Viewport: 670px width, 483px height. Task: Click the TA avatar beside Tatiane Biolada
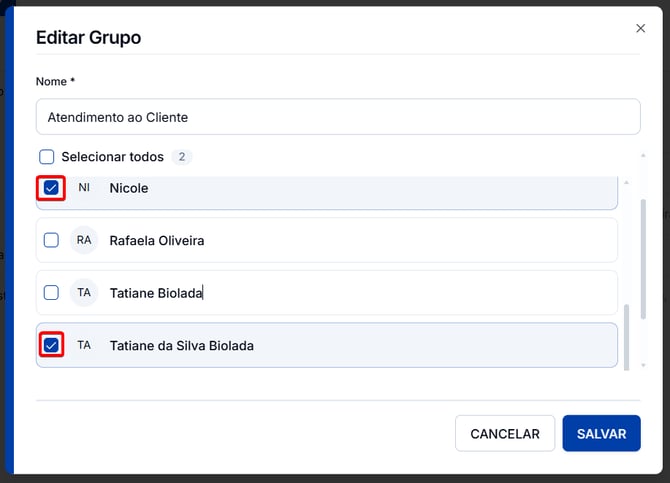coord(84,293)
